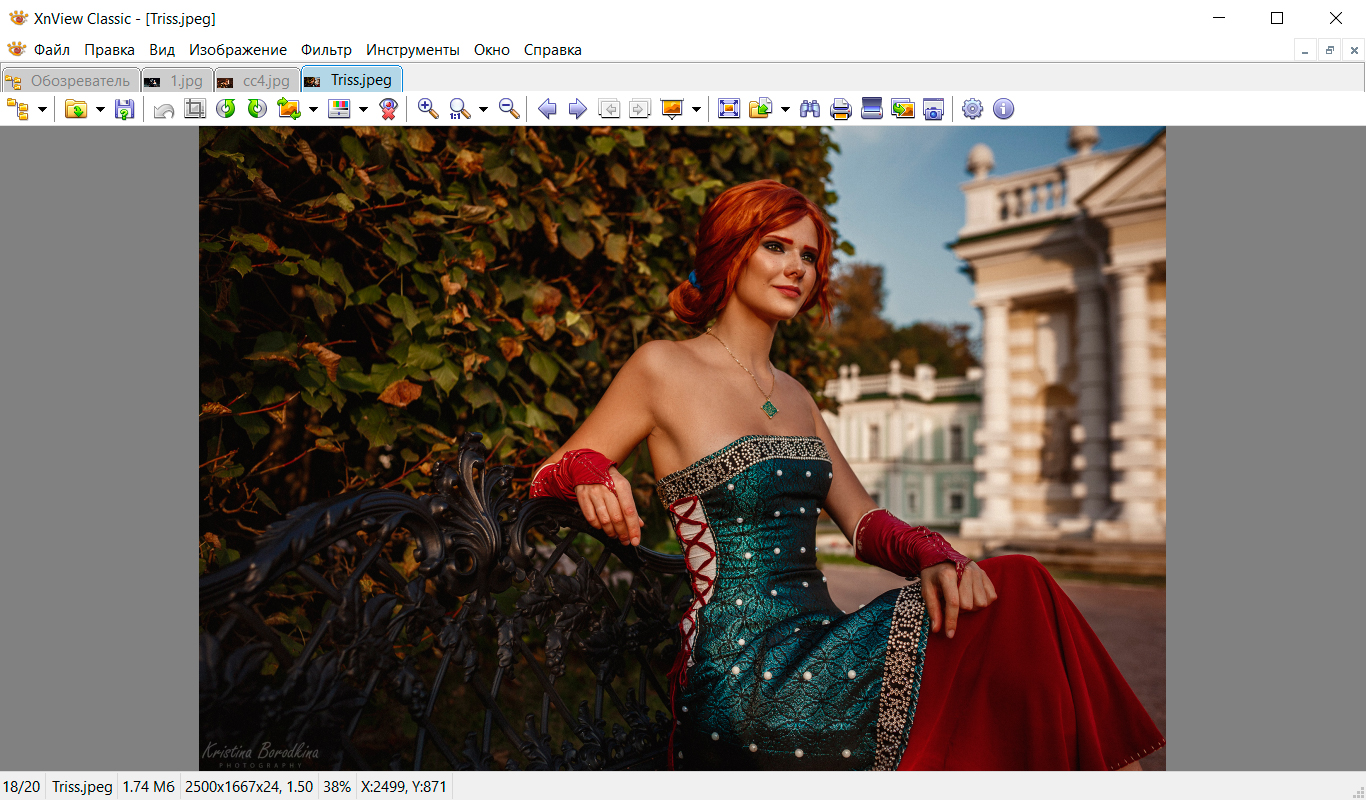This screenshot has width=1366, height=800.
Task: Expand the dropdown next to the 1:1 zoom icon
Action: 483,109
